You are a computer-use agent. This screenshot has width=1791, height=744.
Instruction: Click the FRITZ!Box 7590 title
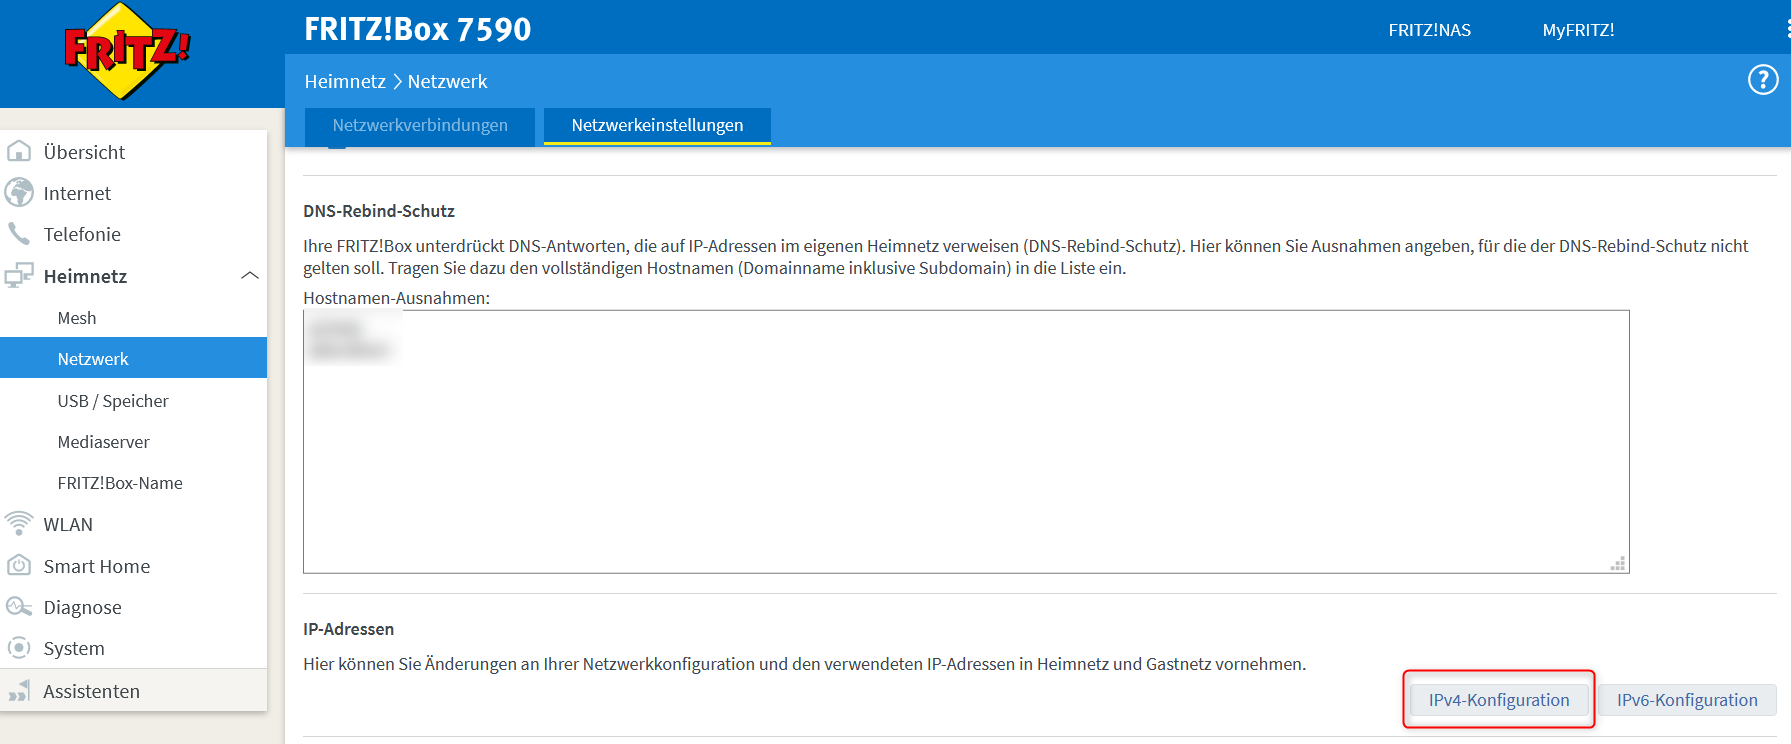(418, 29)
